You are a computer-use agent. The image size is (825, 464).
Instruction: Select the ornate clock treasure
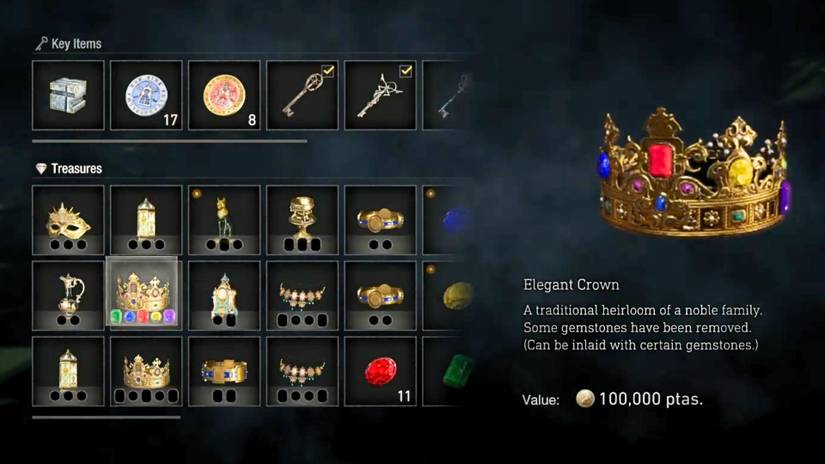tap(224, 296)
